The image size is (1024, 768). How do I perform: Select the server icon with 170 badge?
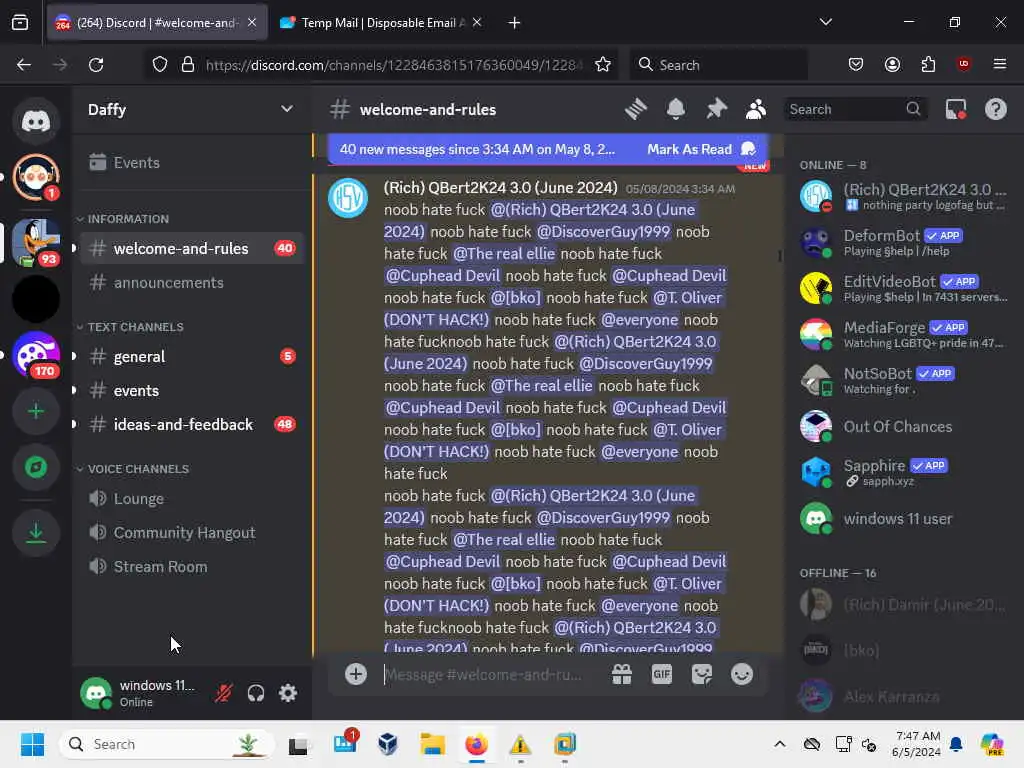point(36,355)
